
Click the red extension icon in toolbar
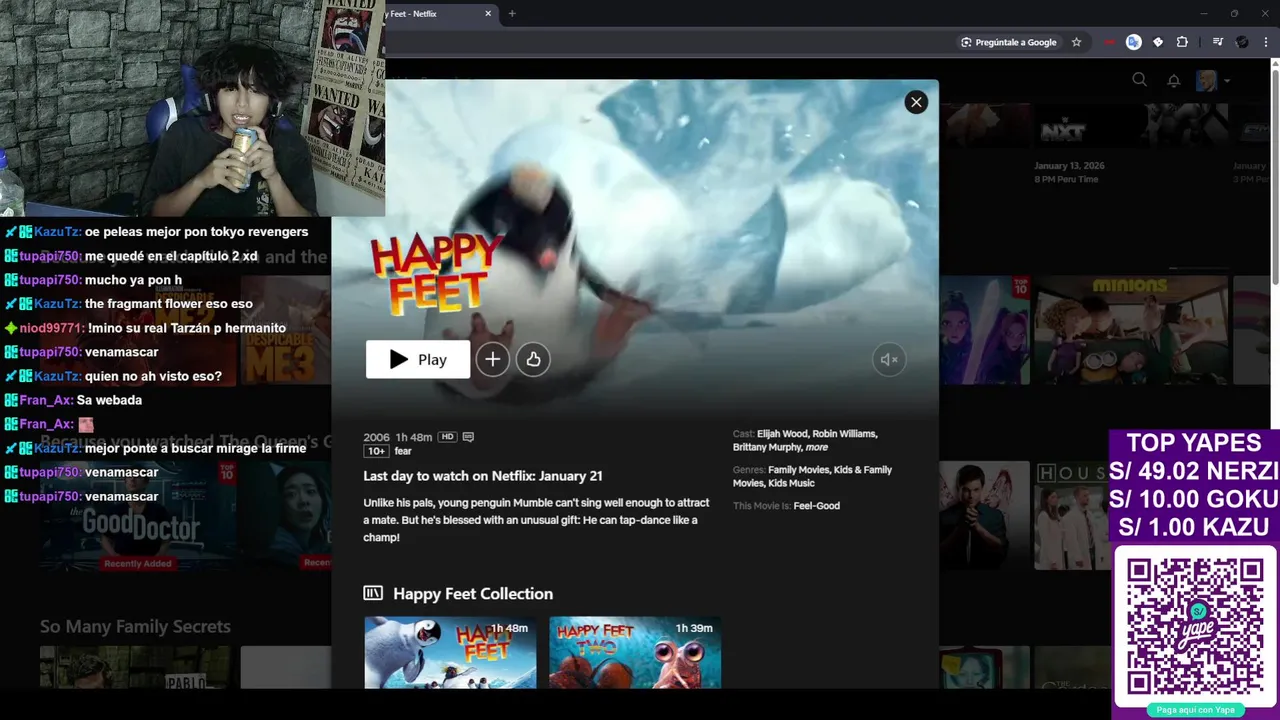pos(1109,42)
